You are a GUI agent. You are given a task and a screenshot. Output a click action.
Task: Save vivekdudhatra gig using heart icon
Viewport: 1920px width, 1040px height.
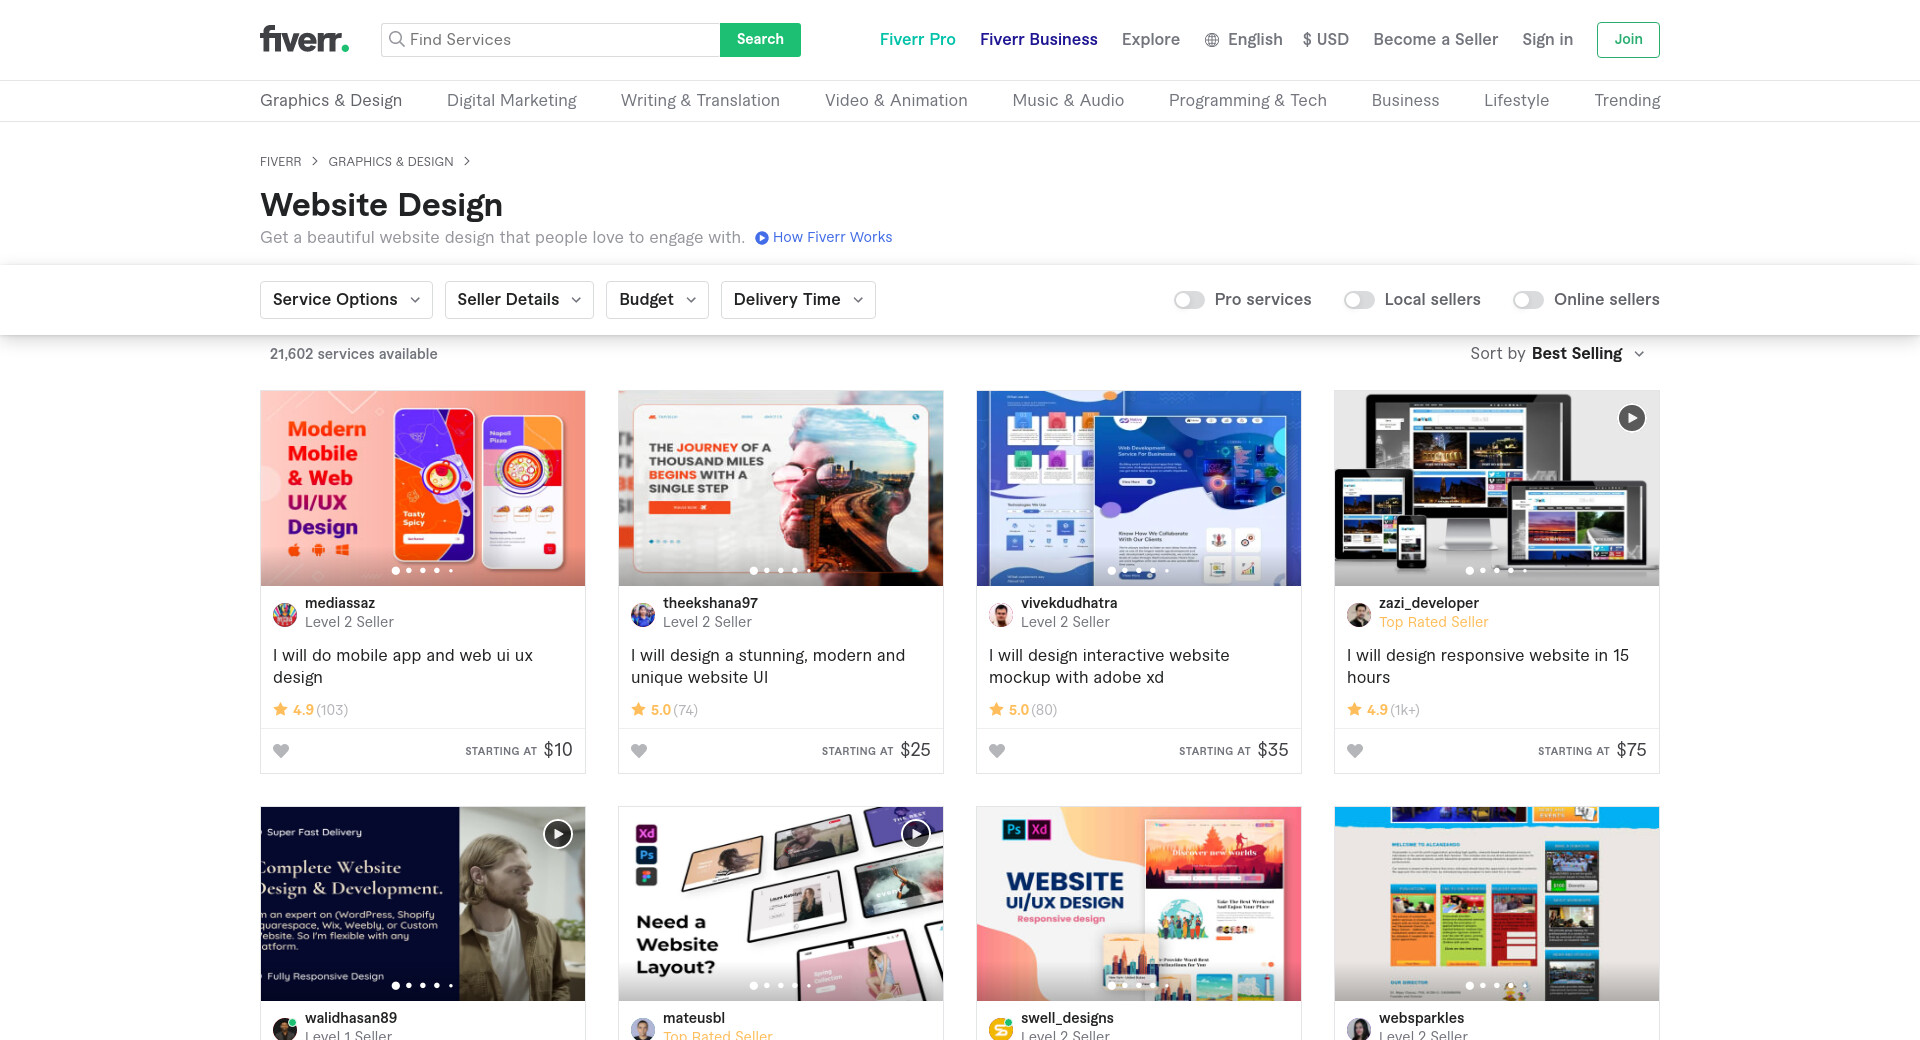coord(997,751)
